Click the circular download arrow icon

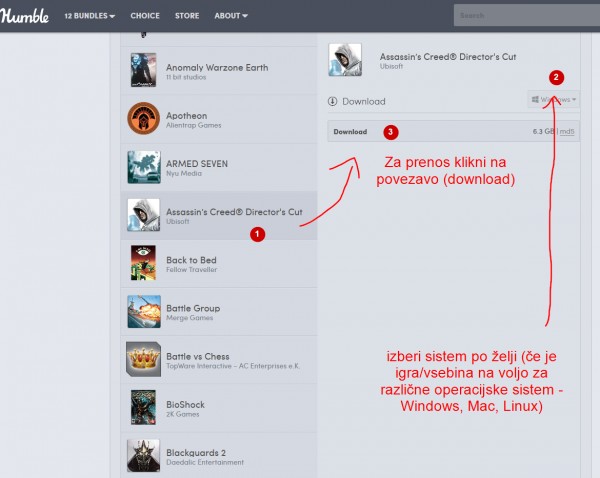click(x=333, y=101)
